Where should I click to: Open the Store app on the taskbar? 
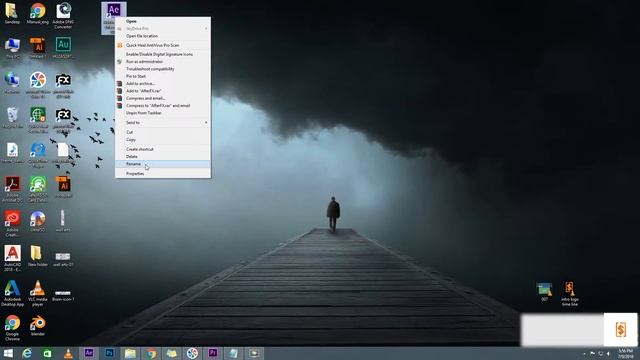coord(47,353)
